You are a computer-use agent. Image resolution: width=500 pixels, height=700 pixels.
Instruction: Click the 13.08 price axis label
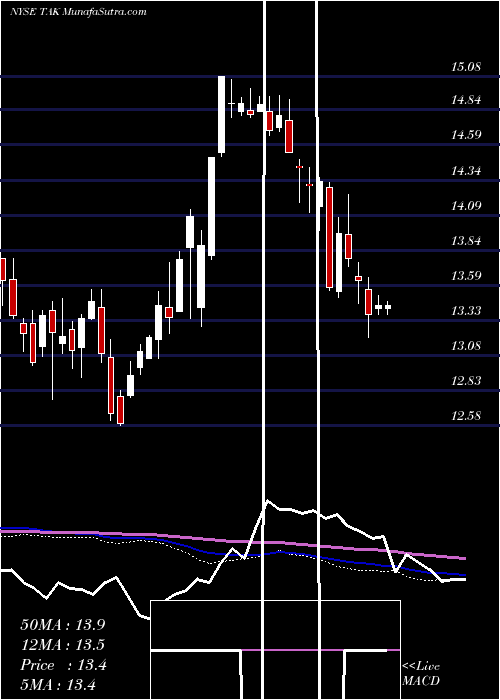coord(466,346)
